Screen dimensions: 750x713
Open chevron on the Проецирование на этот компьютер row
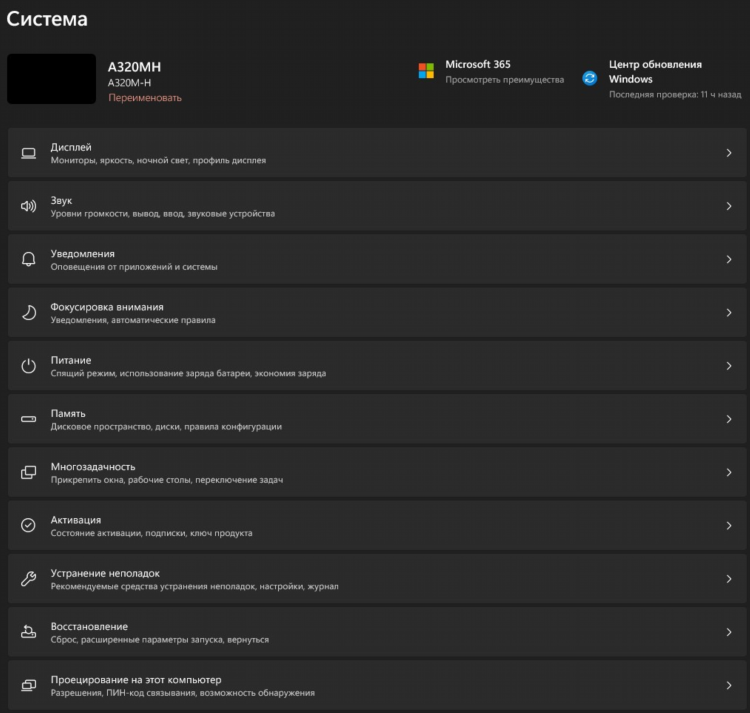click(x=729, y=685)
